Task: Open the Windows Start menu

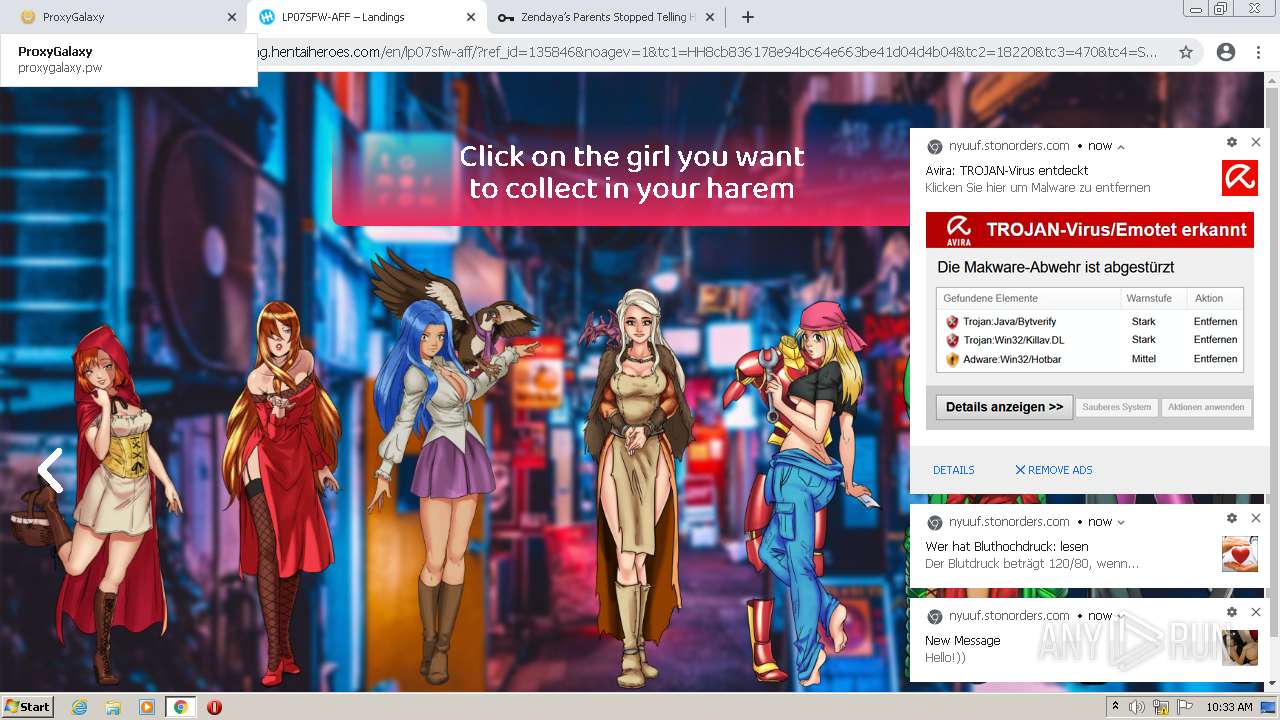Action: click(x=28, y=707)
